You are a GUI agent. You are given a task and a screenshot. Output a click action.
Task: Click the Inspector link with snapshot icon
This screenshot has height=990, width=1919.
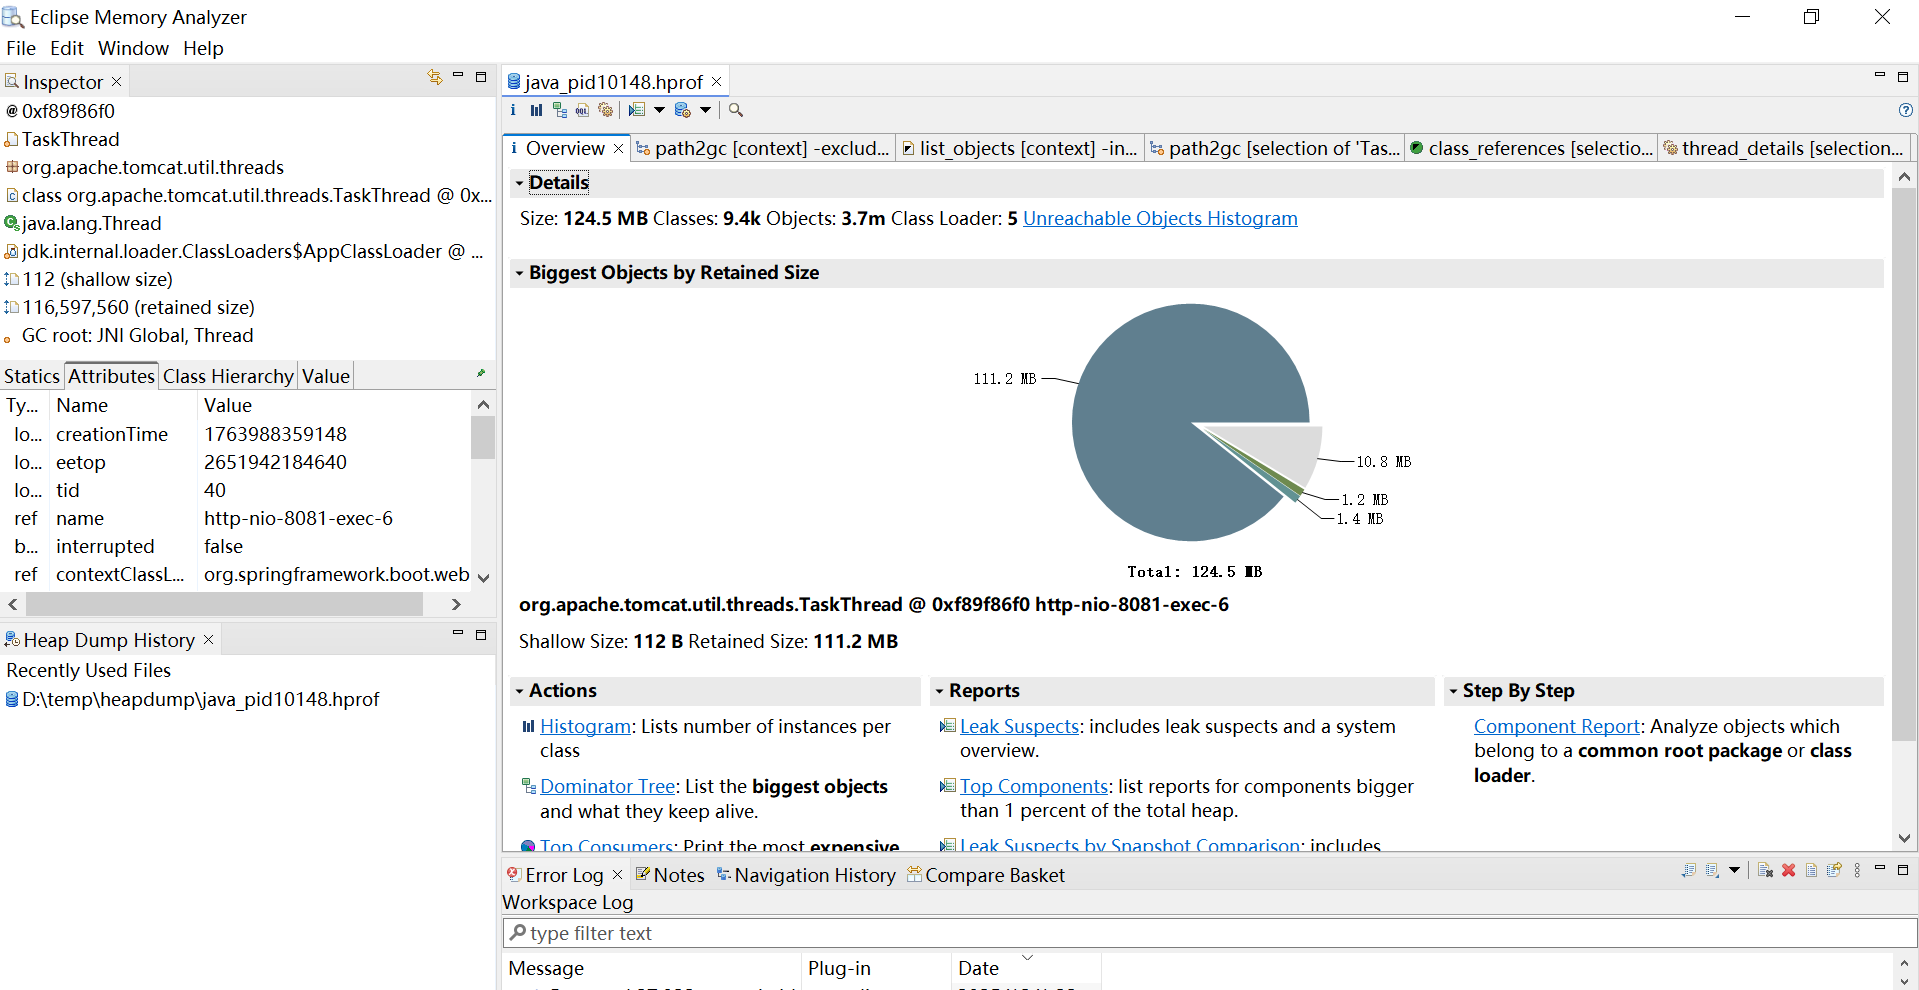(434, 77)
